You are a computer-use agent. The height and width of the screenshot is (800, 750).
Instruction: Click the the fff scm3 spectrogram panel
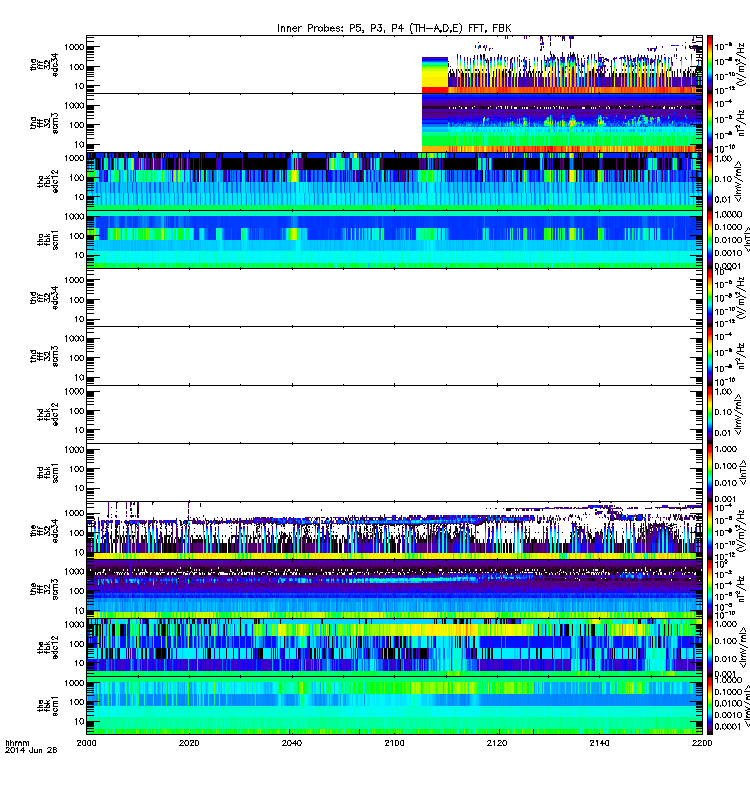394,589
